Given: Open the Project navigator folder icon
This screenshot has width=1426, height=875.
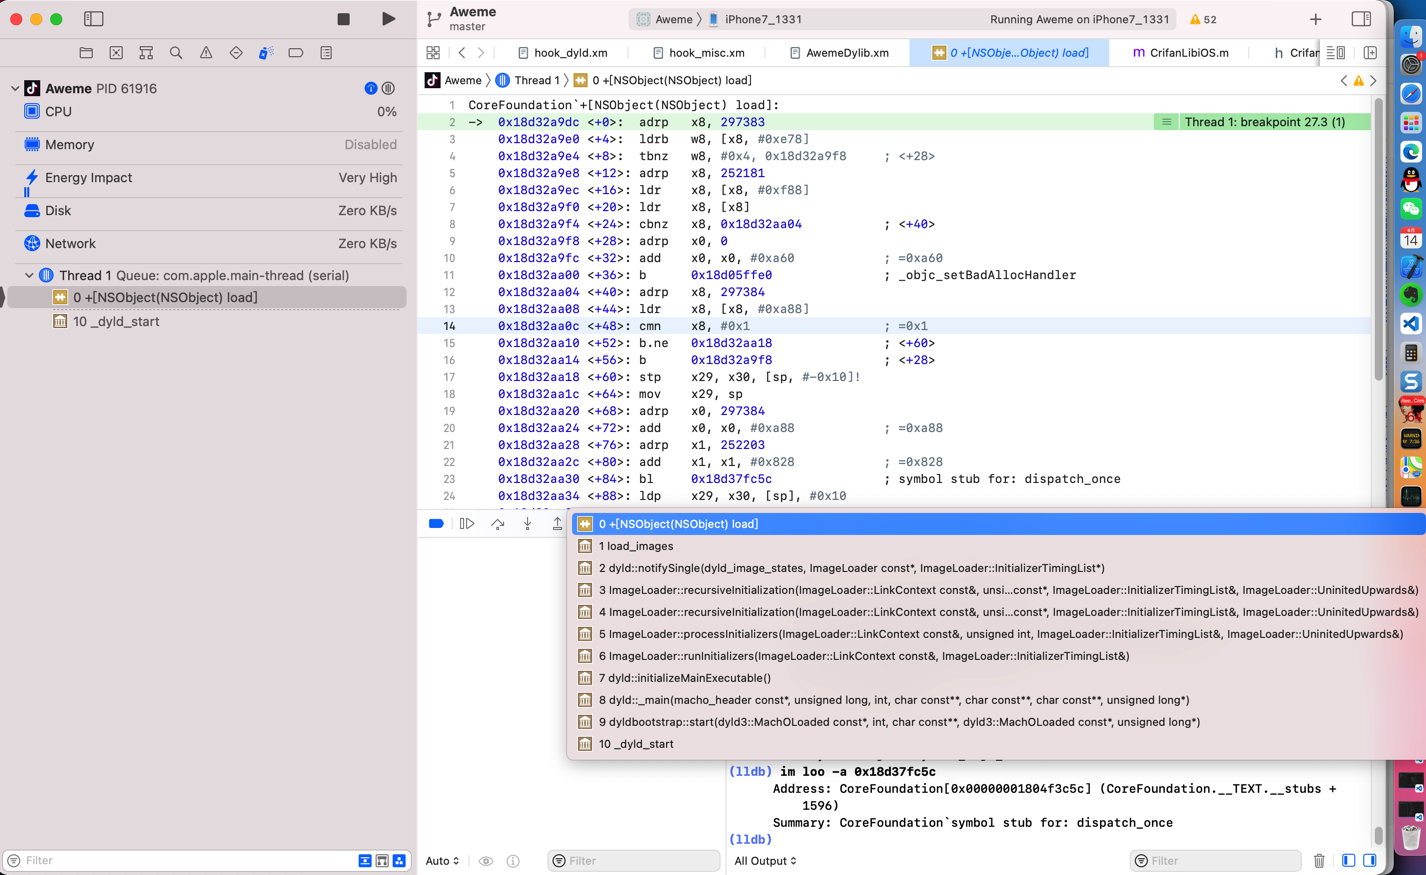Looking at the screenshot, I should pyautogui.click(x=86, y=53).
